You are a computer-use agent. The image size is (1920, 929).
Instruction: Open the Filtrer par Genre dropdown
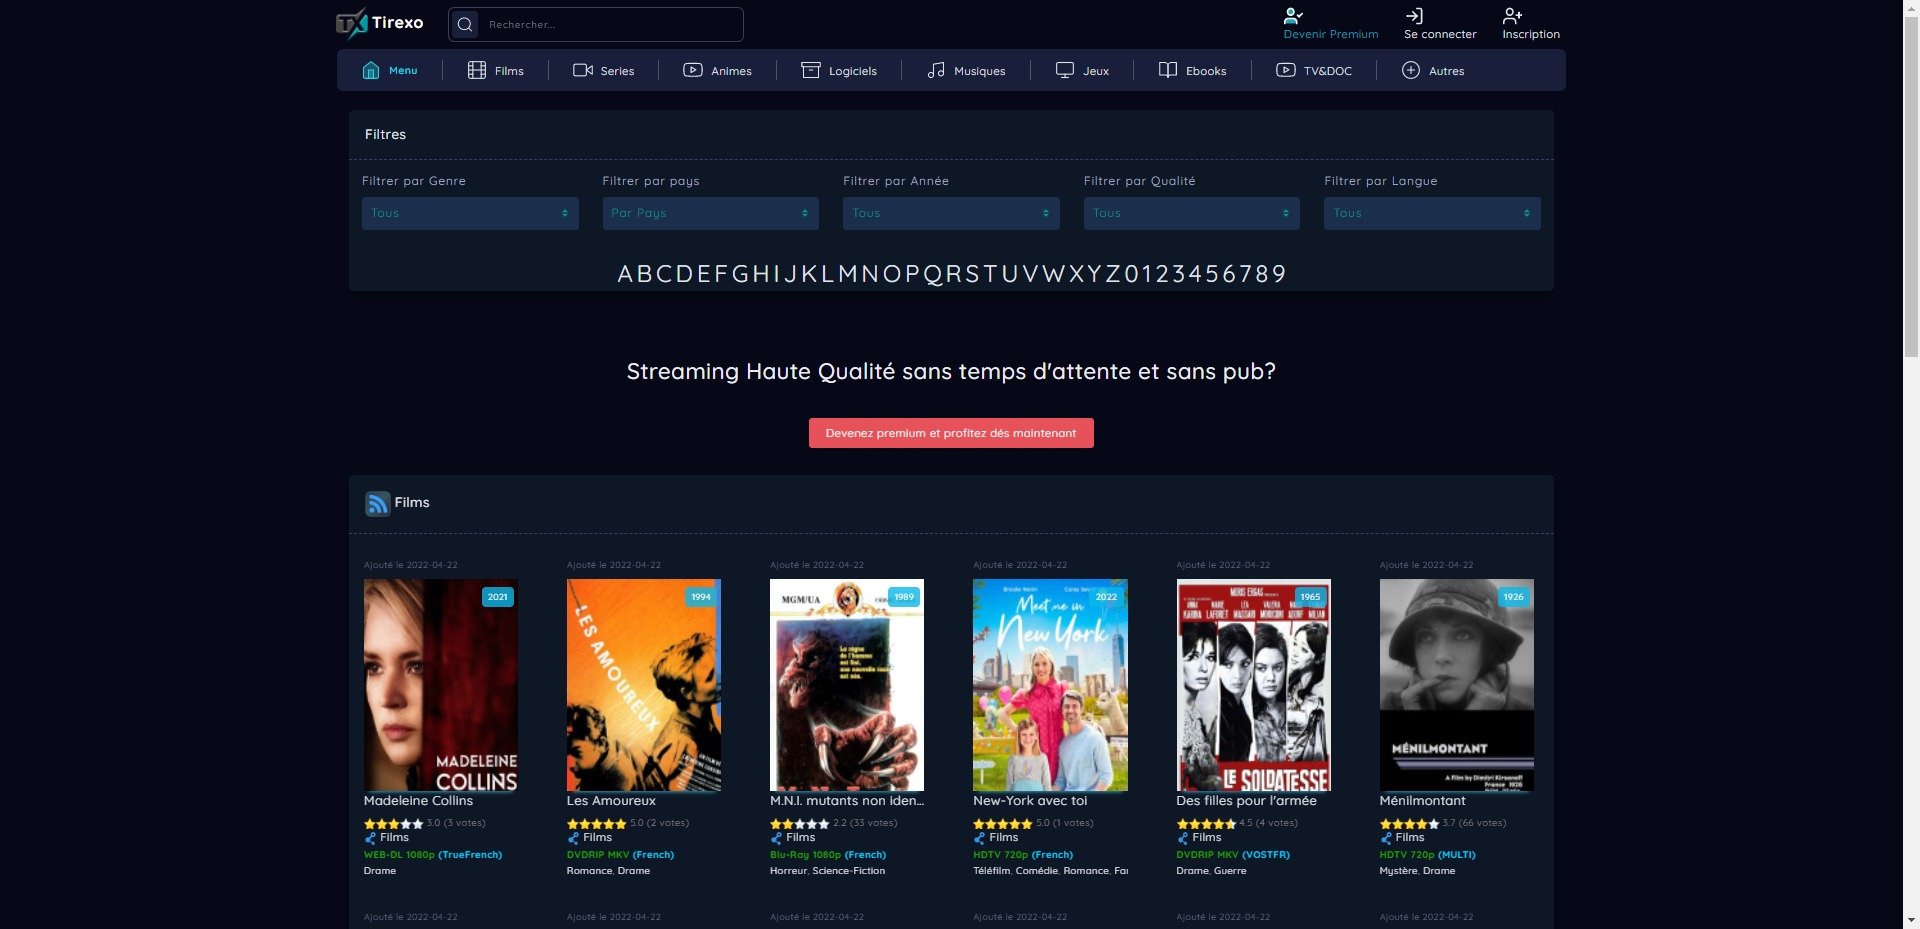[x=470, y=213]
